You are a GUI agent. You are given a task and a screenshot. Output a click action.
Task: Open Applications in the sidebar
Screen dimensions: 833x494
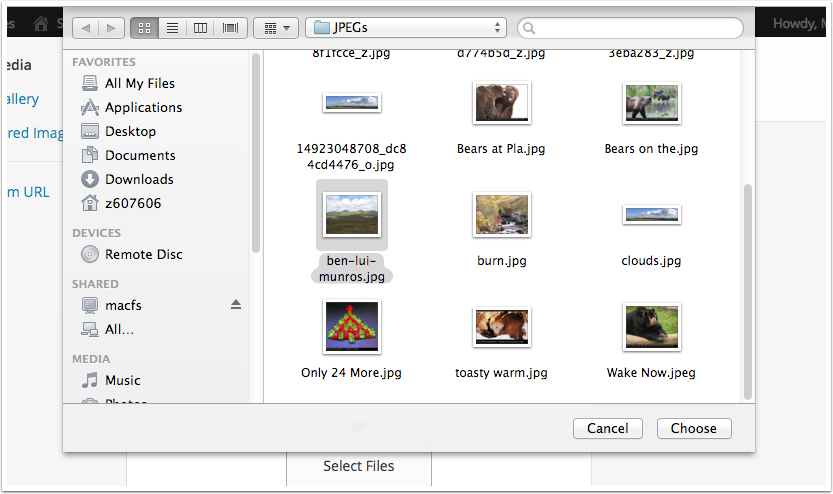click(143, 107)
